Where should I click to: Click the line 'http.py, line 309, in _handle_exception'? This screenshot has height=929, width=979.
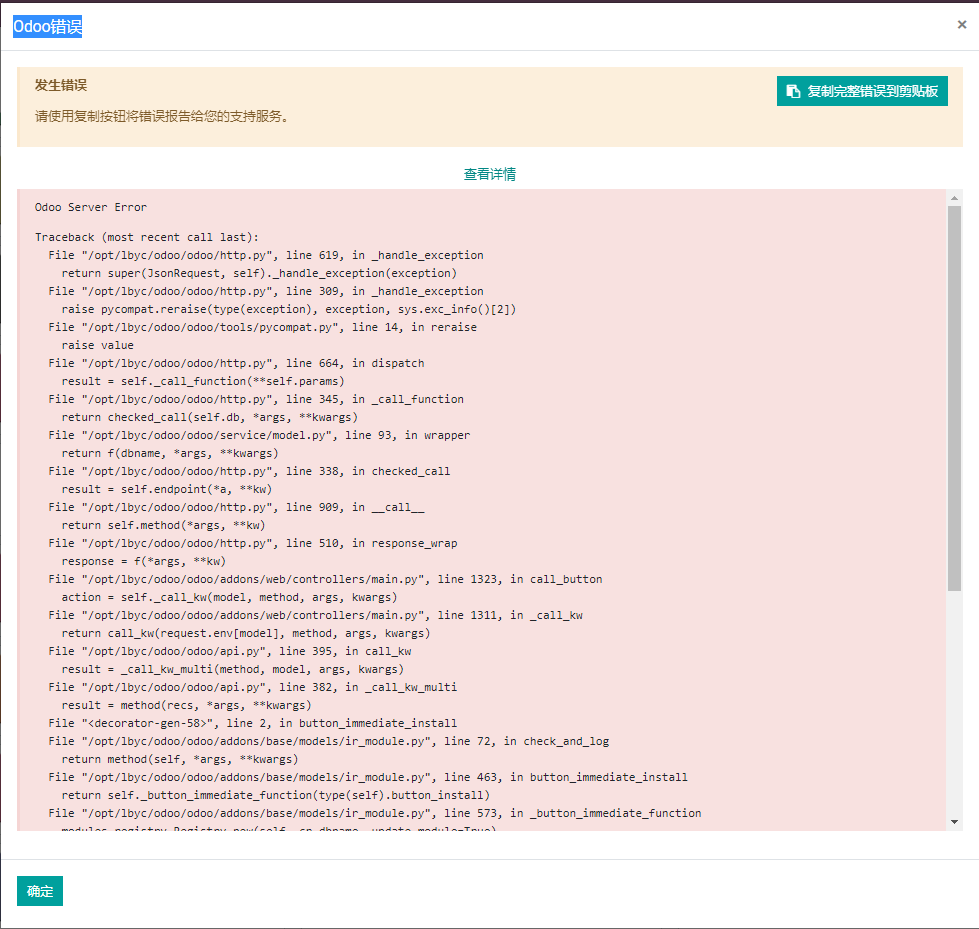point(266,292)
